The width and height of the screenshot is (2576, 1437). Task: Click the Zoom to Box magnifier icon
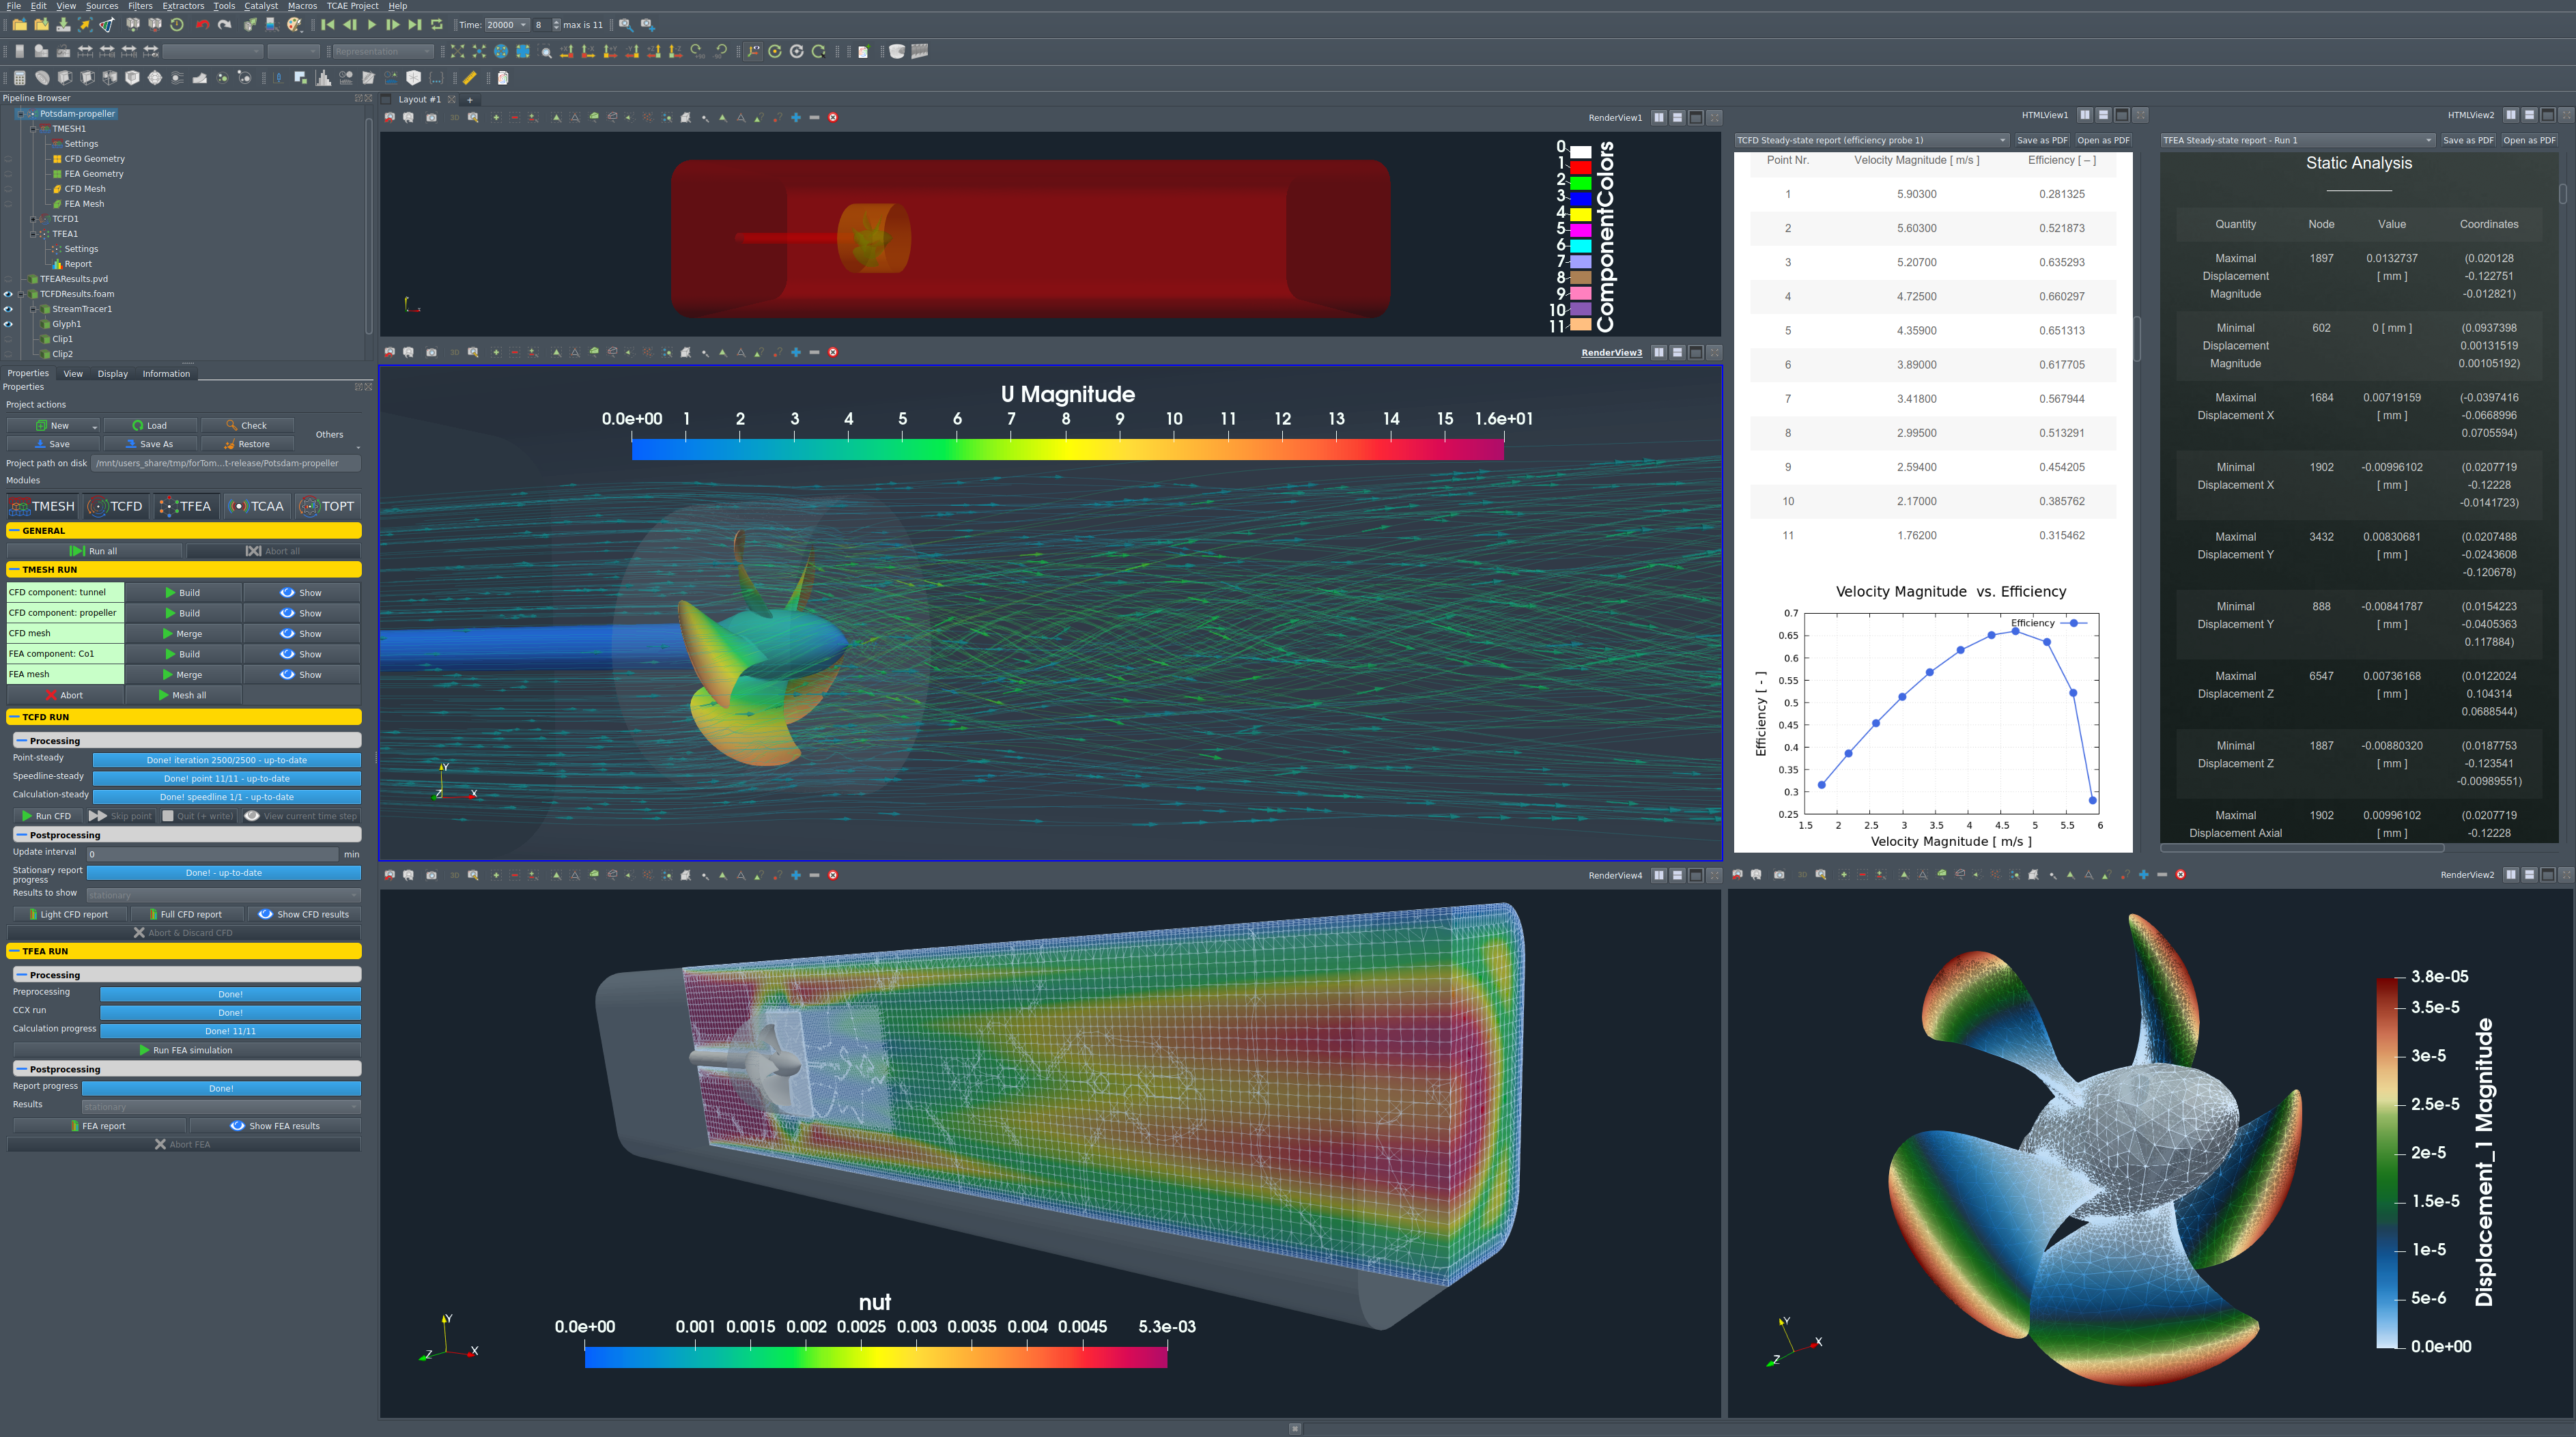(x=546, y=51)
